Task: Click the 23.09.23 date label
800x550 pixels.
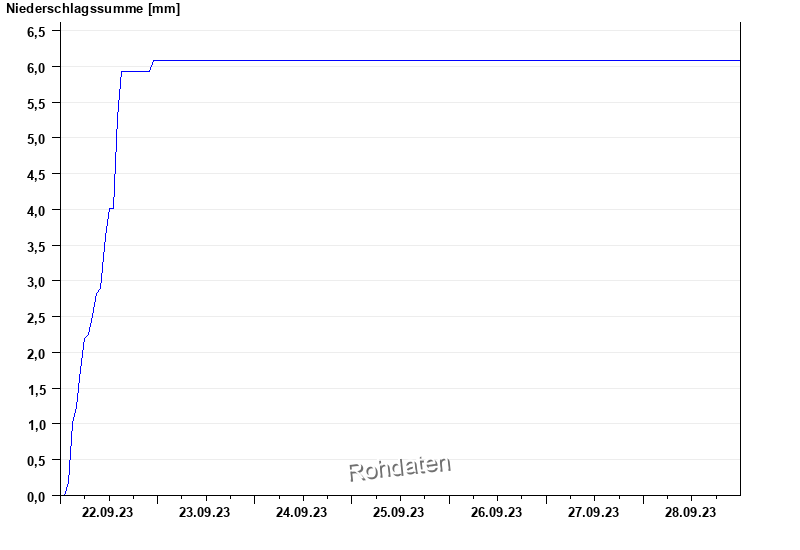Action: click(x=204, y=512)
